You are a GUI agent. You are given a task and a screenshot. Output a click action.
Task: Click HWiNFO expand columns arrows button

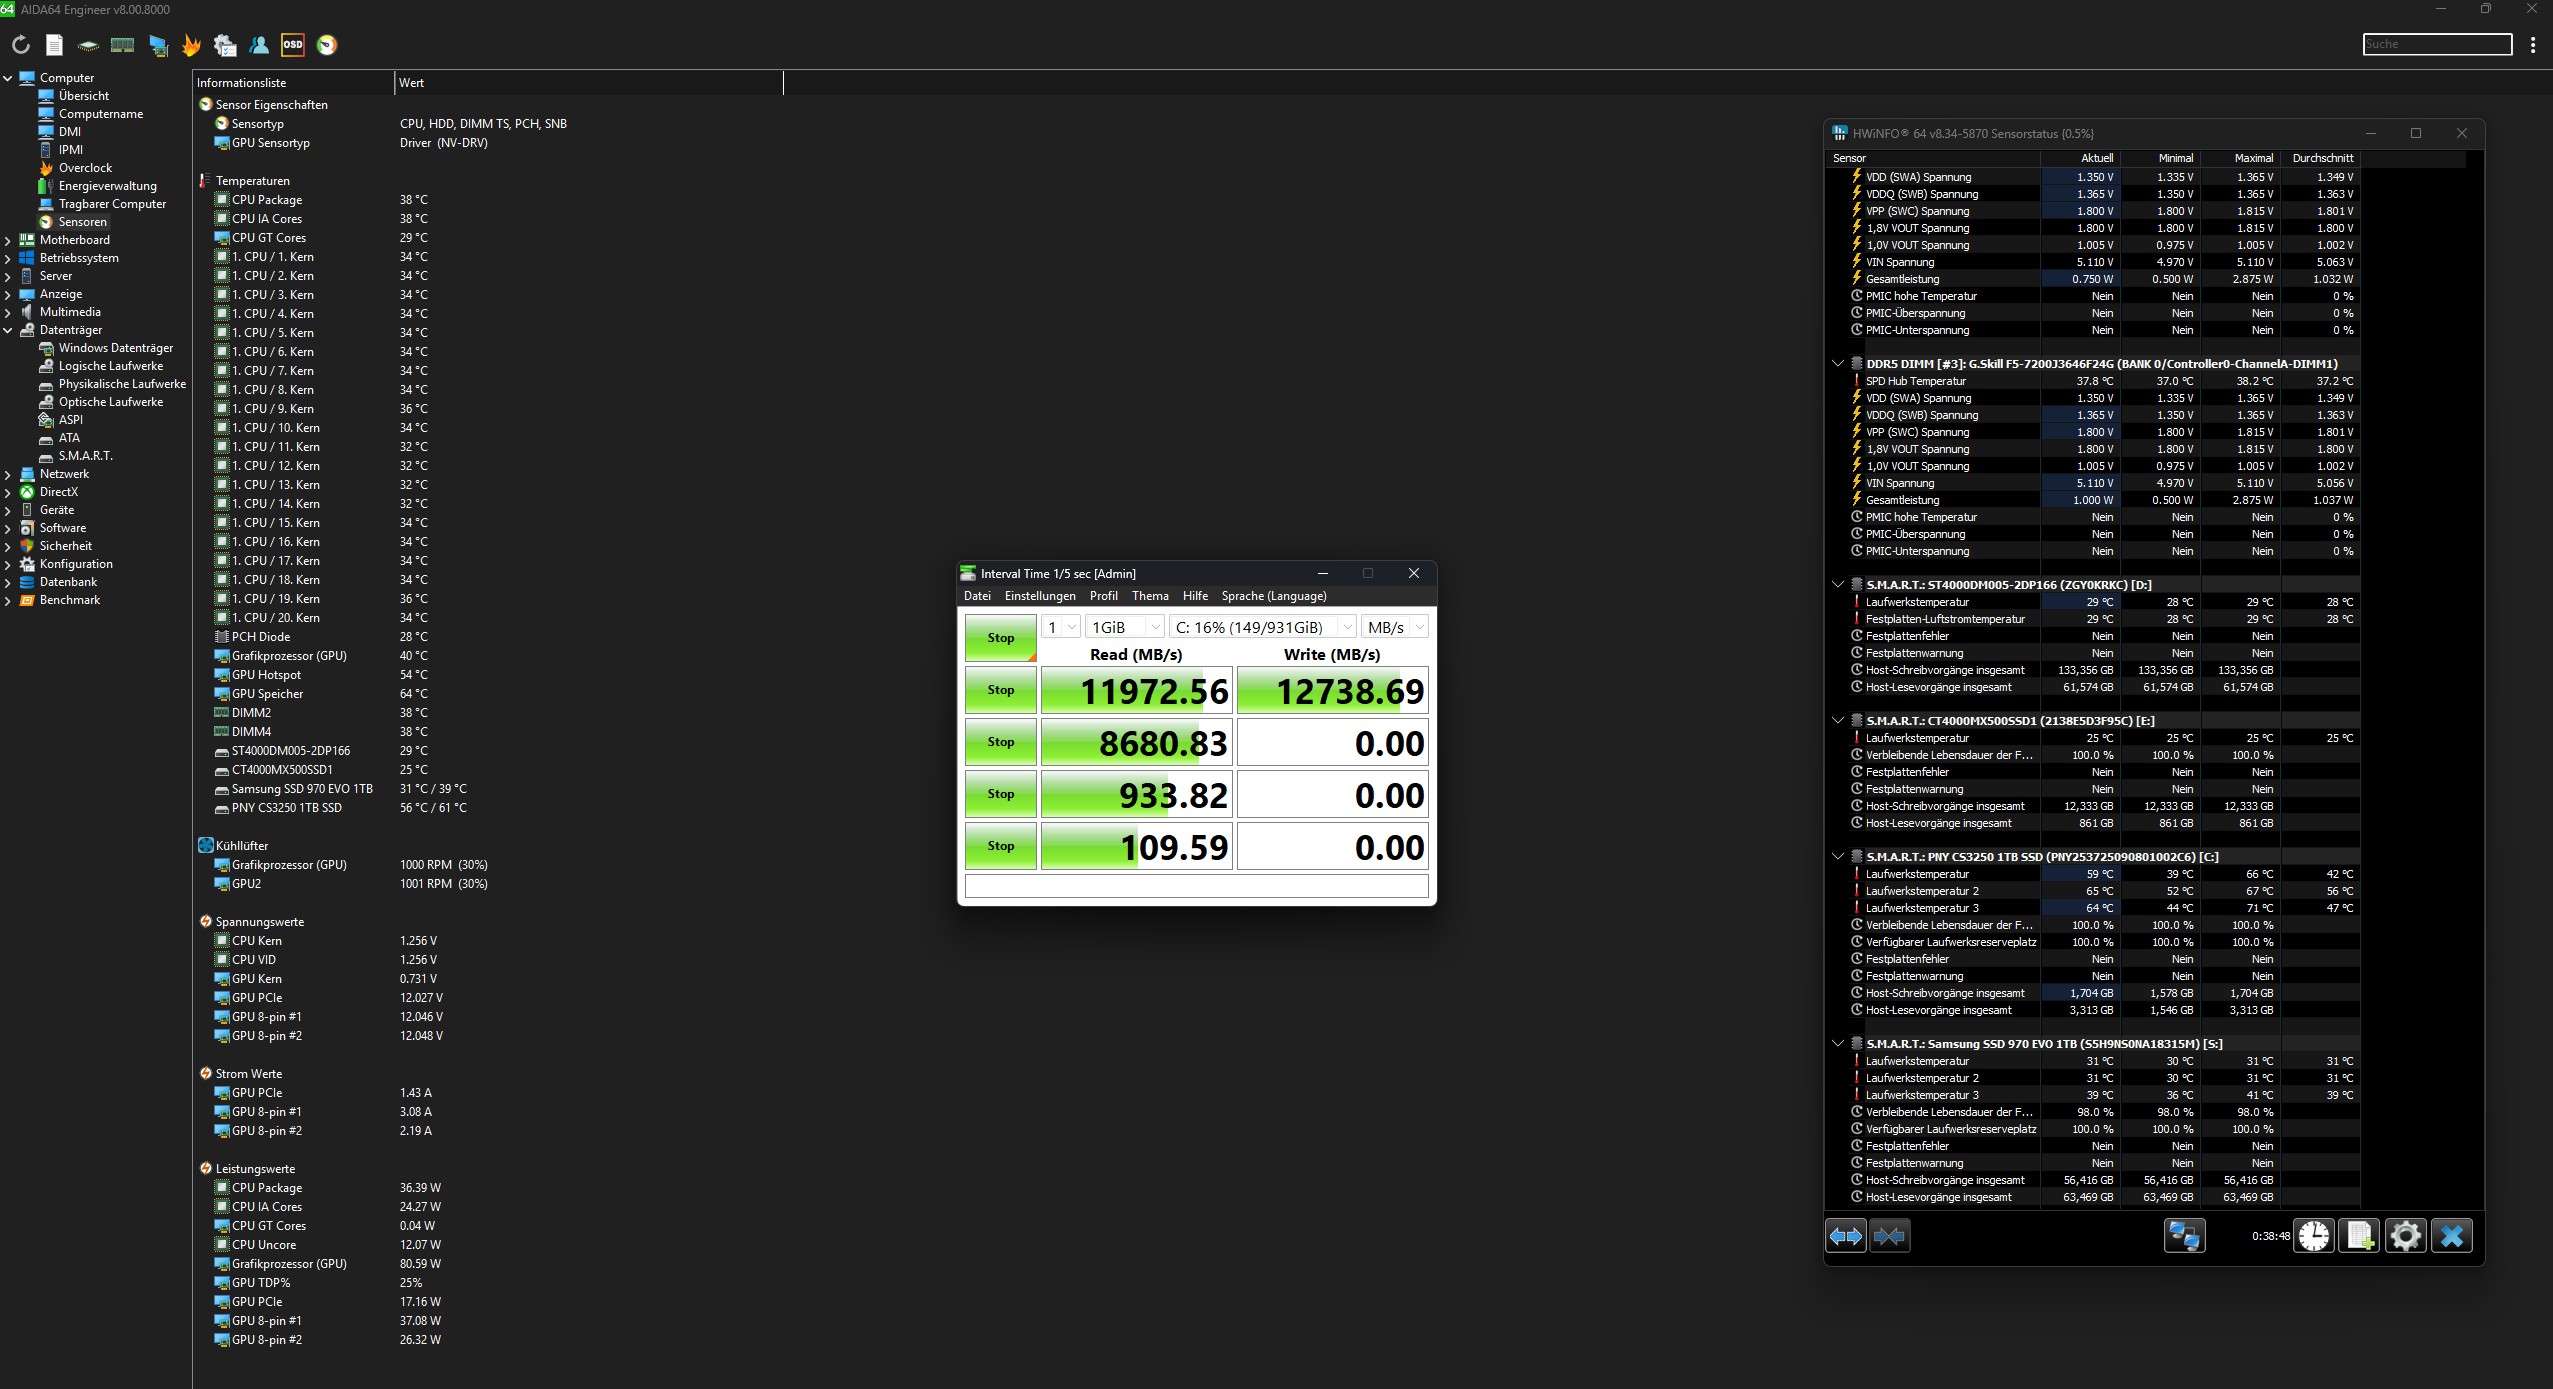click(1845, 1236)
